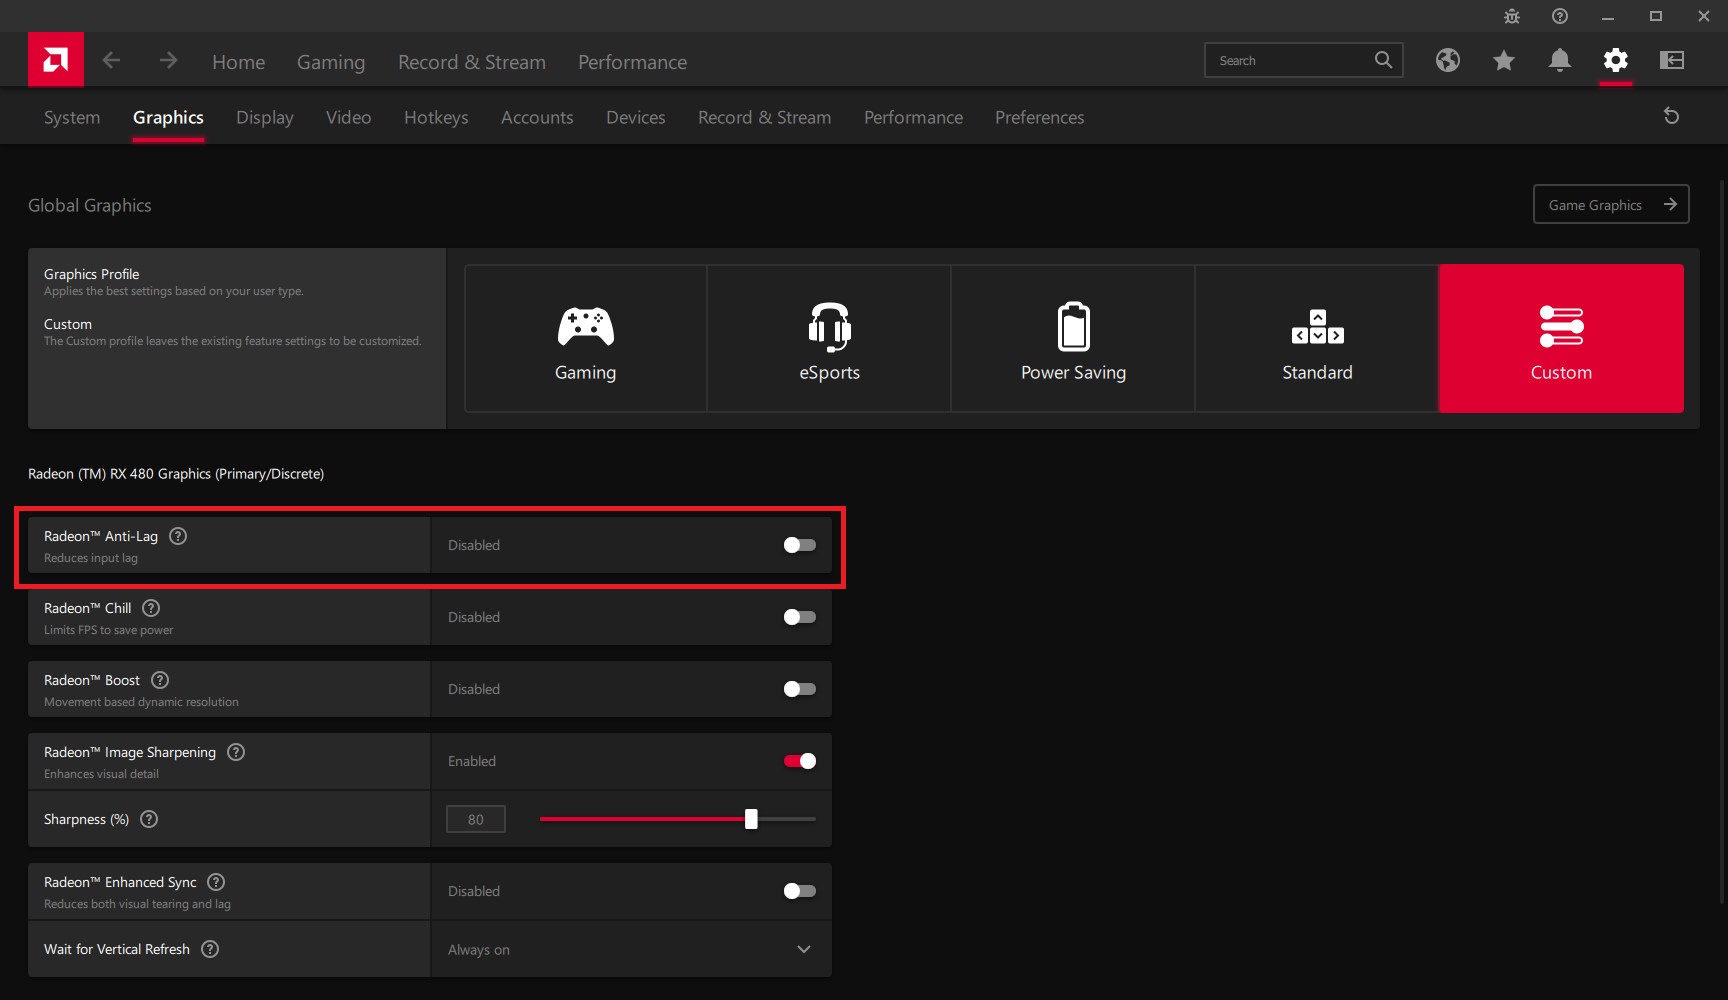Viewport: 1728px width, 1000px height.
Task: Open the help question mark in title bar
Action: (x=1560, y=16)
